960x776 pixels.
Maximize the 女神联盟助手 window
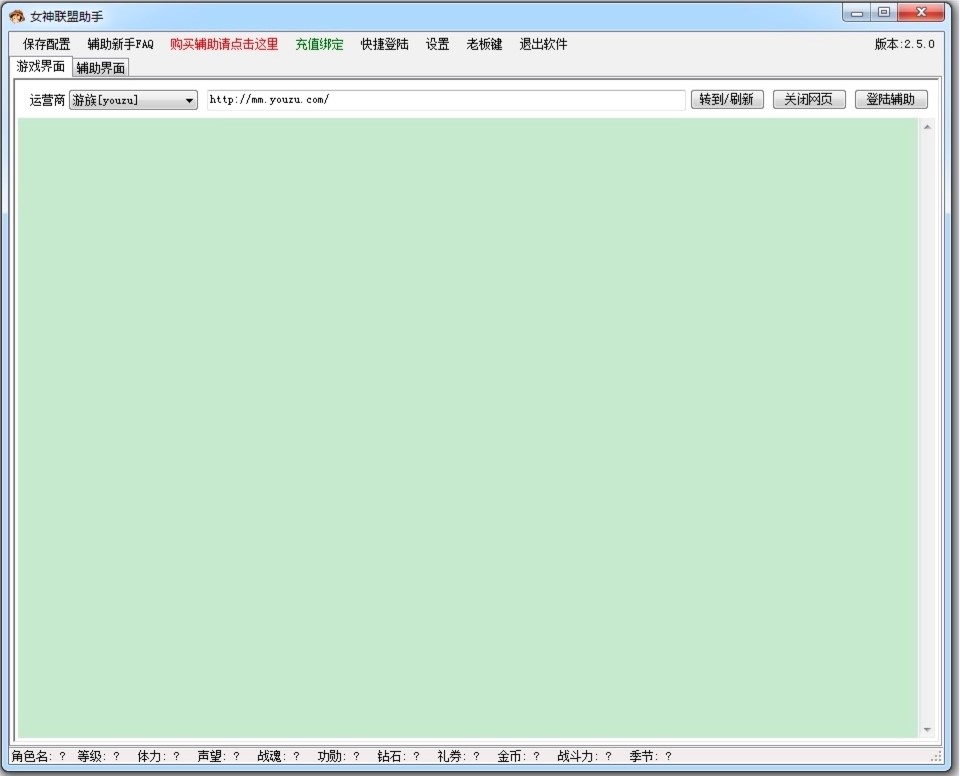coord(883,12)
